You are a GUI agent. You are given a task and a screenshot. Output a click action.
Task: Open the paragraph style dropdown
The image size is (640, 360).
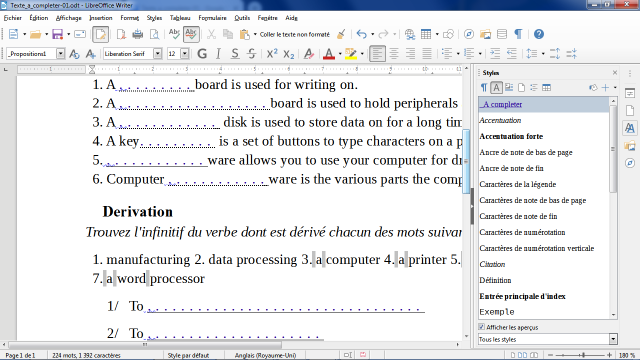tap(60, 54)
